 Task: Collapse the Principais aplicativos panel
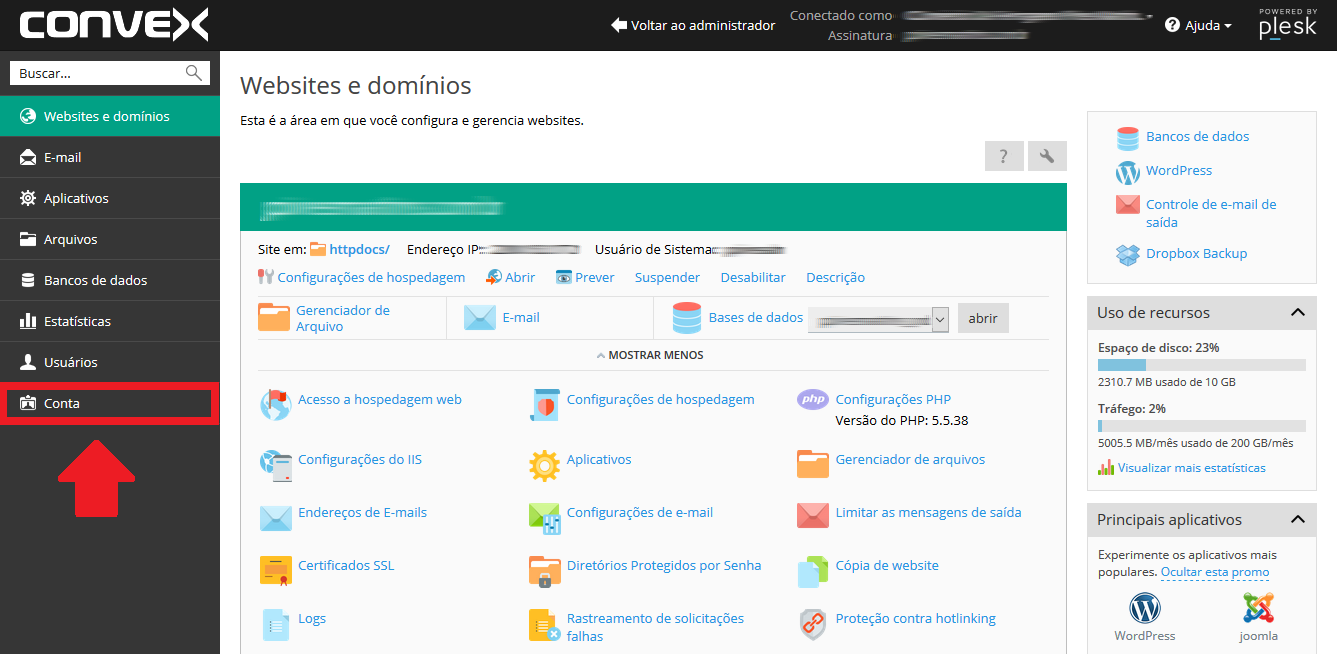pos(1298,519)
